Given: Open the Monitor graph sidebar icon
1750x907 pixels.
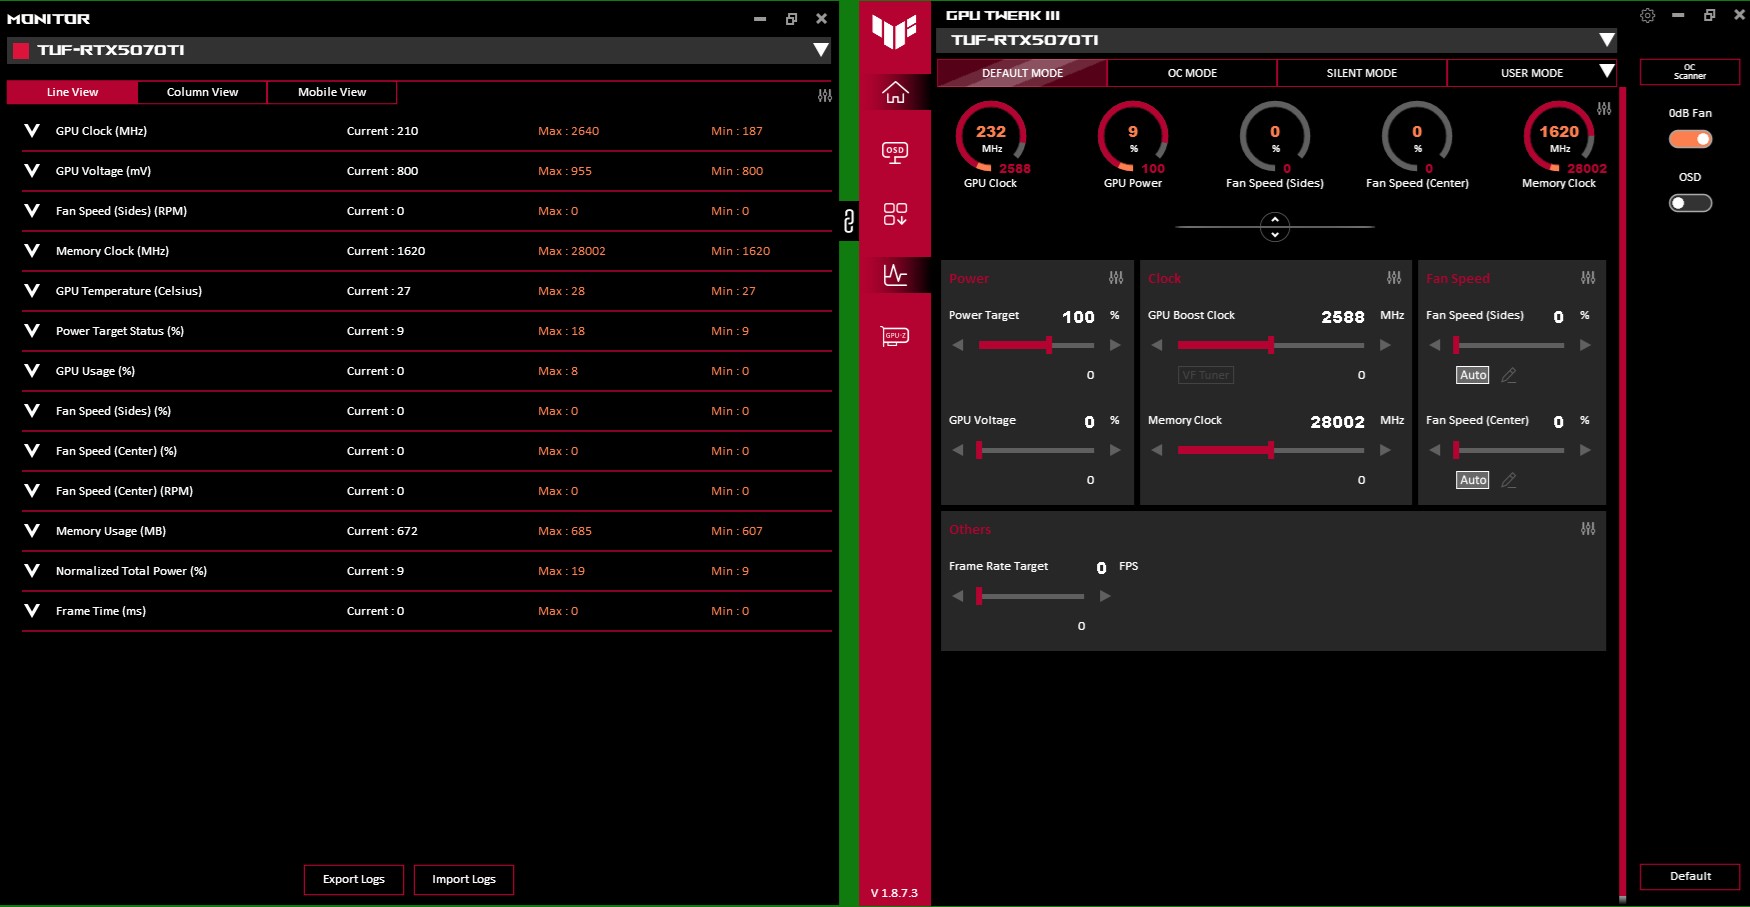Looking at the screenshot, I should pos(895,274).
